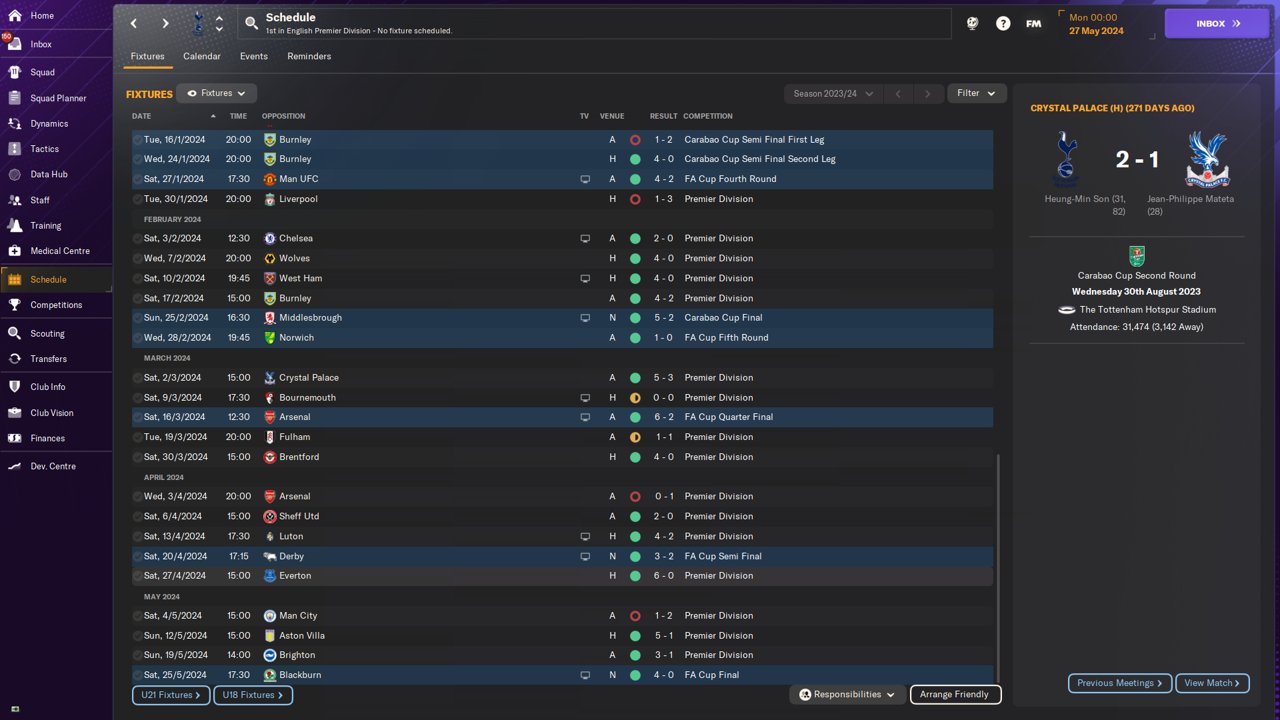Viewport: 1280px width, 720px height.
Task: Click the View Match button
Action: coord(1212,683)
